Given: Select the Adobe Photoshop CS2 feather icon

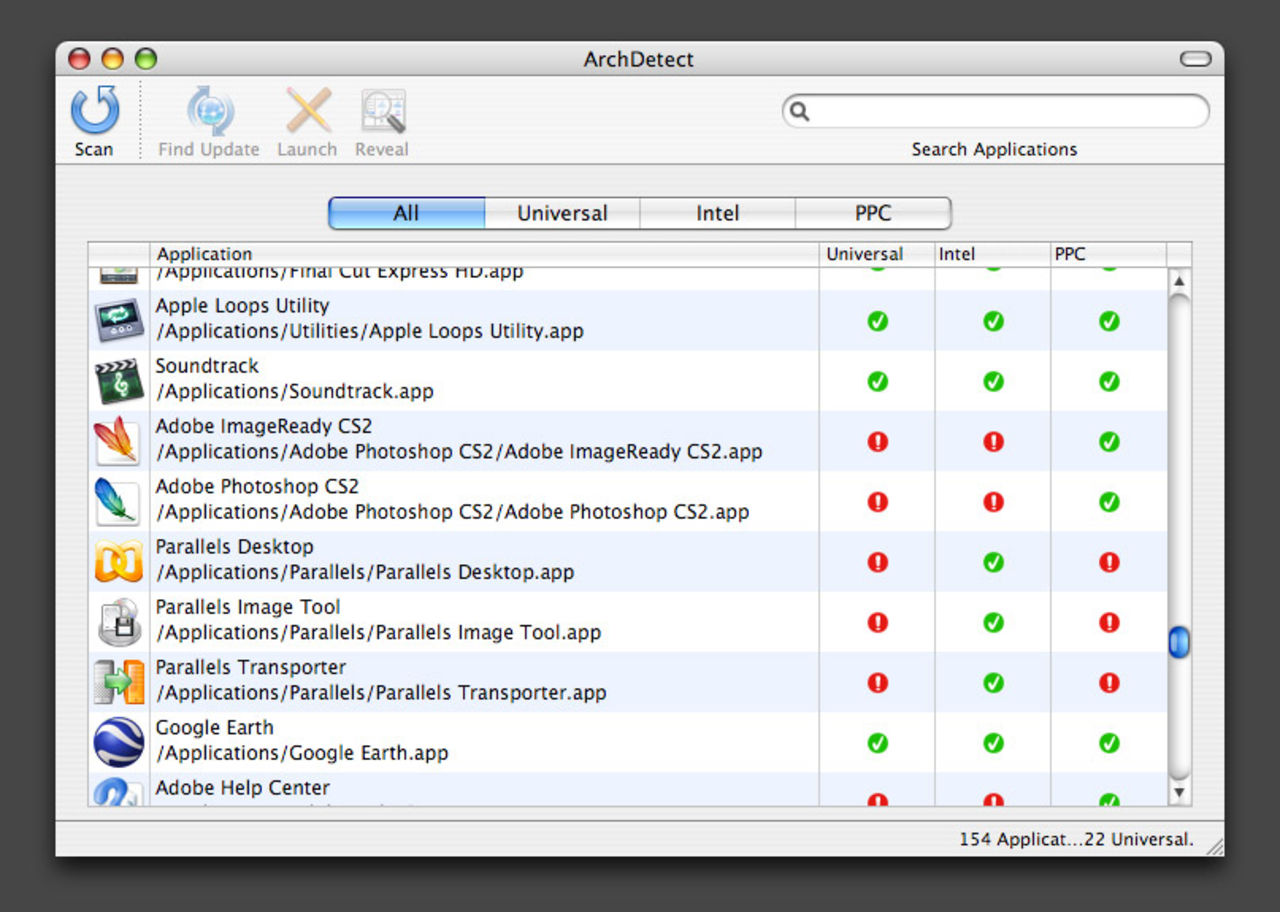Looking at the screenshot, I should [x=116, y=501].
